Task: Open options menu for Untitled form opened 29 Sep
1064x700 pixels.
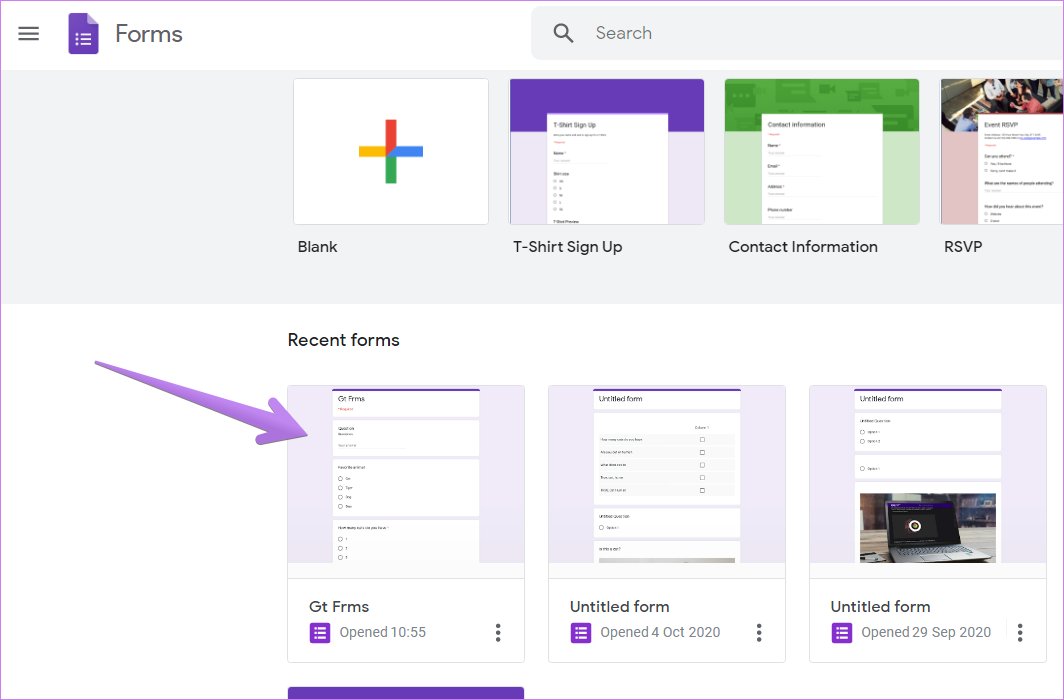Action: click(1020, 633)
